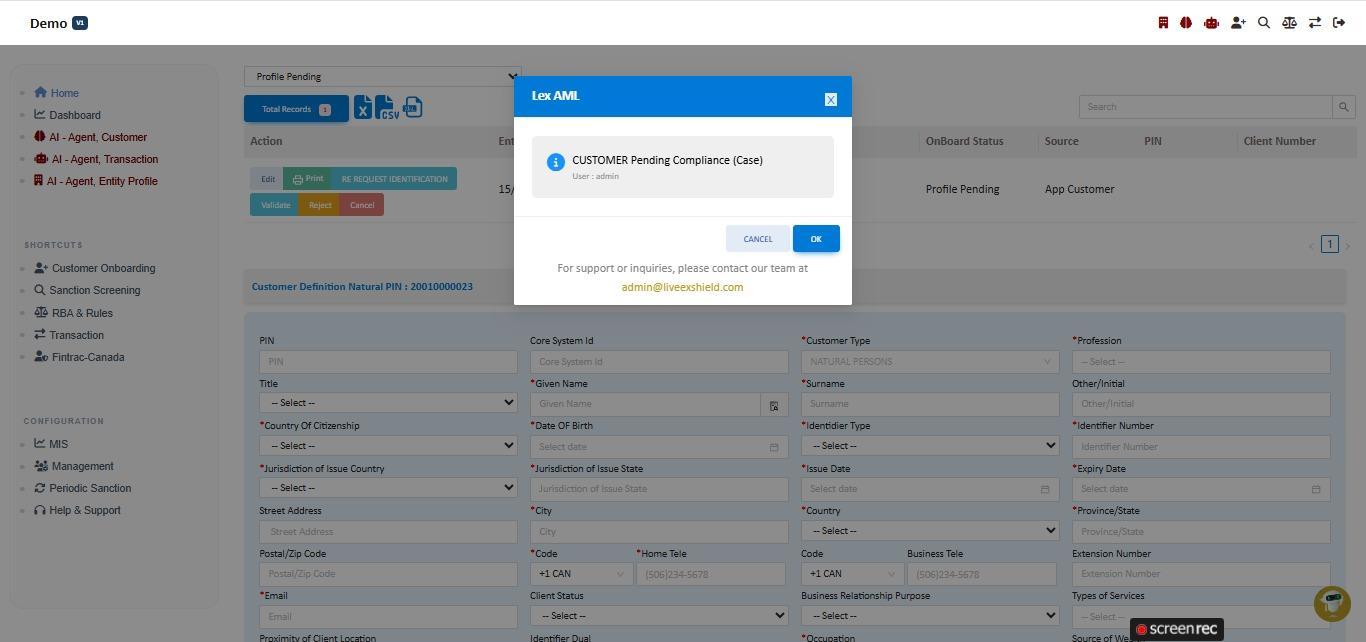
Task: Click the Validate button
Action: 275,205
